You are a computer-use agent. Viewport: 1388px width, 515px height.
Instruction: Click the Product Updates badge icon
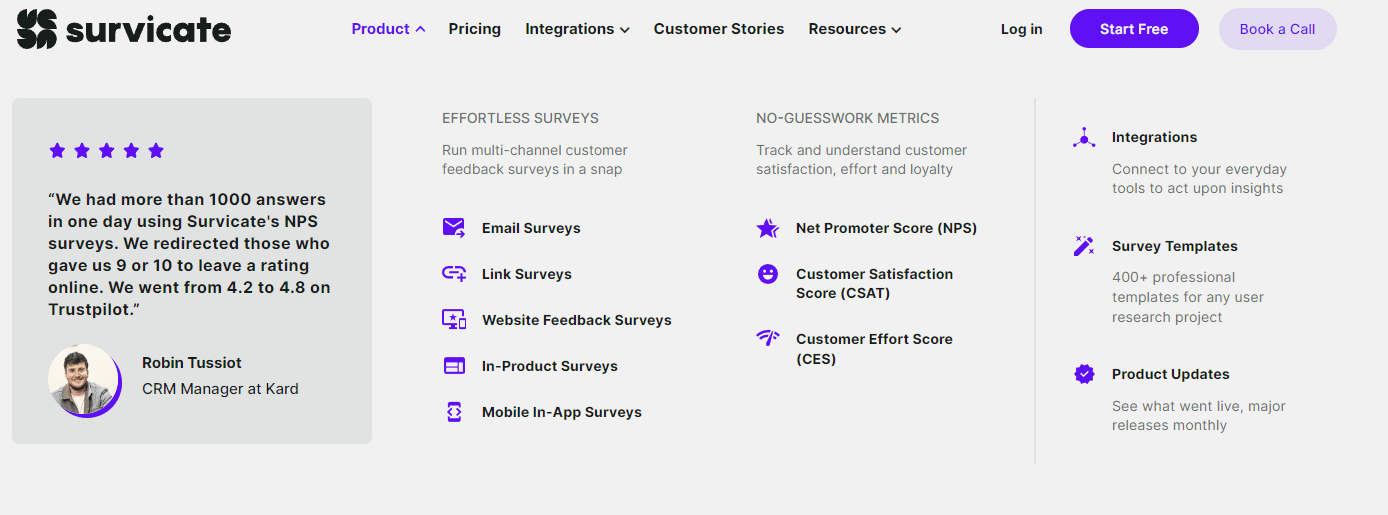click(x=1084, y=374)
